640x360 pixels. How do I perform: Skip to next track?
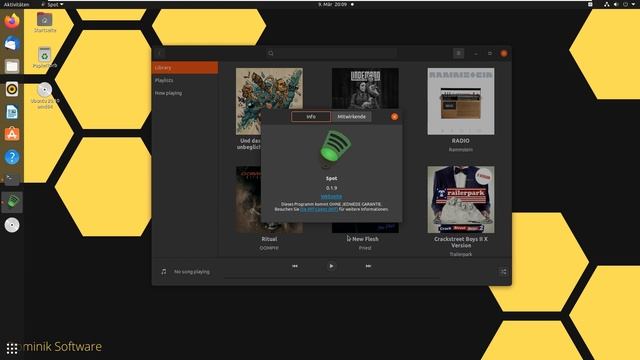(368, 266)
